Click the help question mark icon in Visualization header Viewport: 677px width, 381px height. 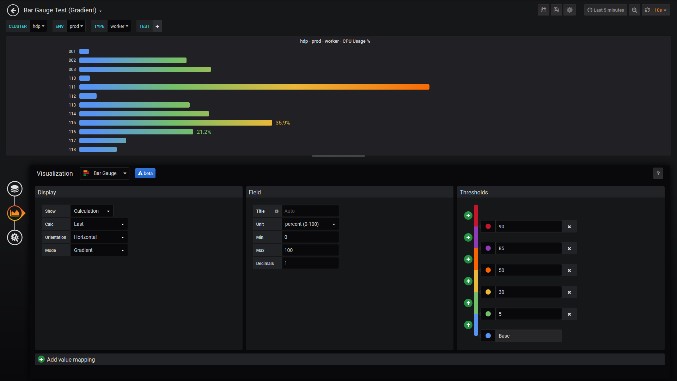tap(658, 173)
